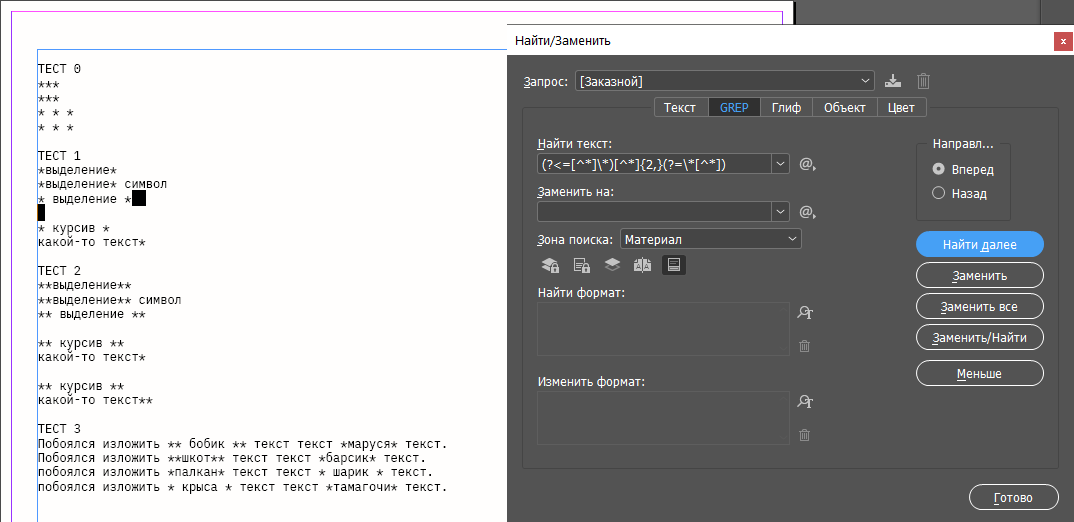Viewport: 1074px width, 522px height.
Task: Click inside the Заменить на input field
Action: pyautogui.click(x=654, y=212)
